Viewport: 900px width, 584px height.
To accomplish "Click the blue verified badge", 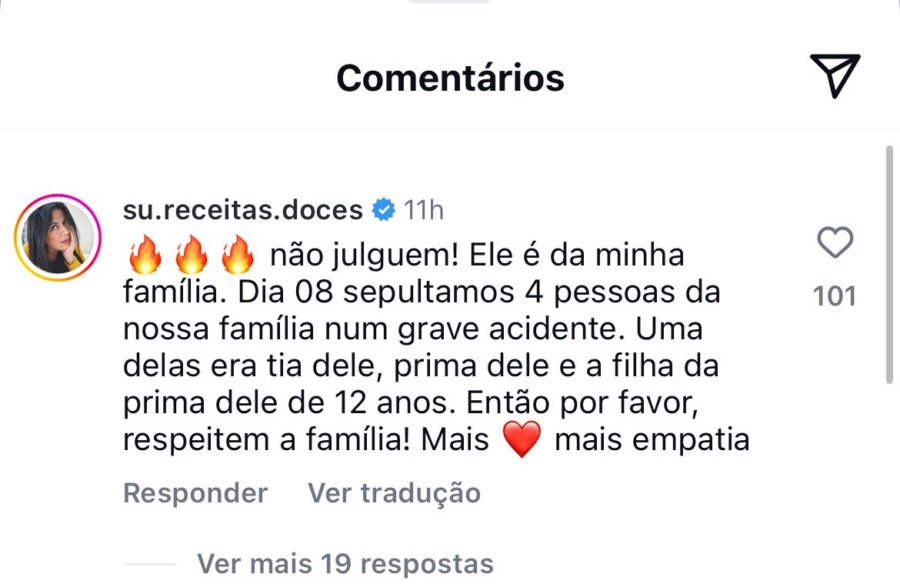I will tap(383, 210).
